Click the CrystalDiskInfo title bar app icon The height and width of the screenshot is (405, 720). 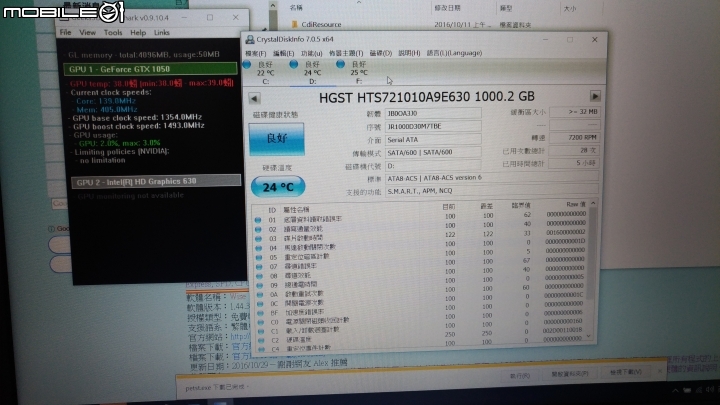pos(250,39)
